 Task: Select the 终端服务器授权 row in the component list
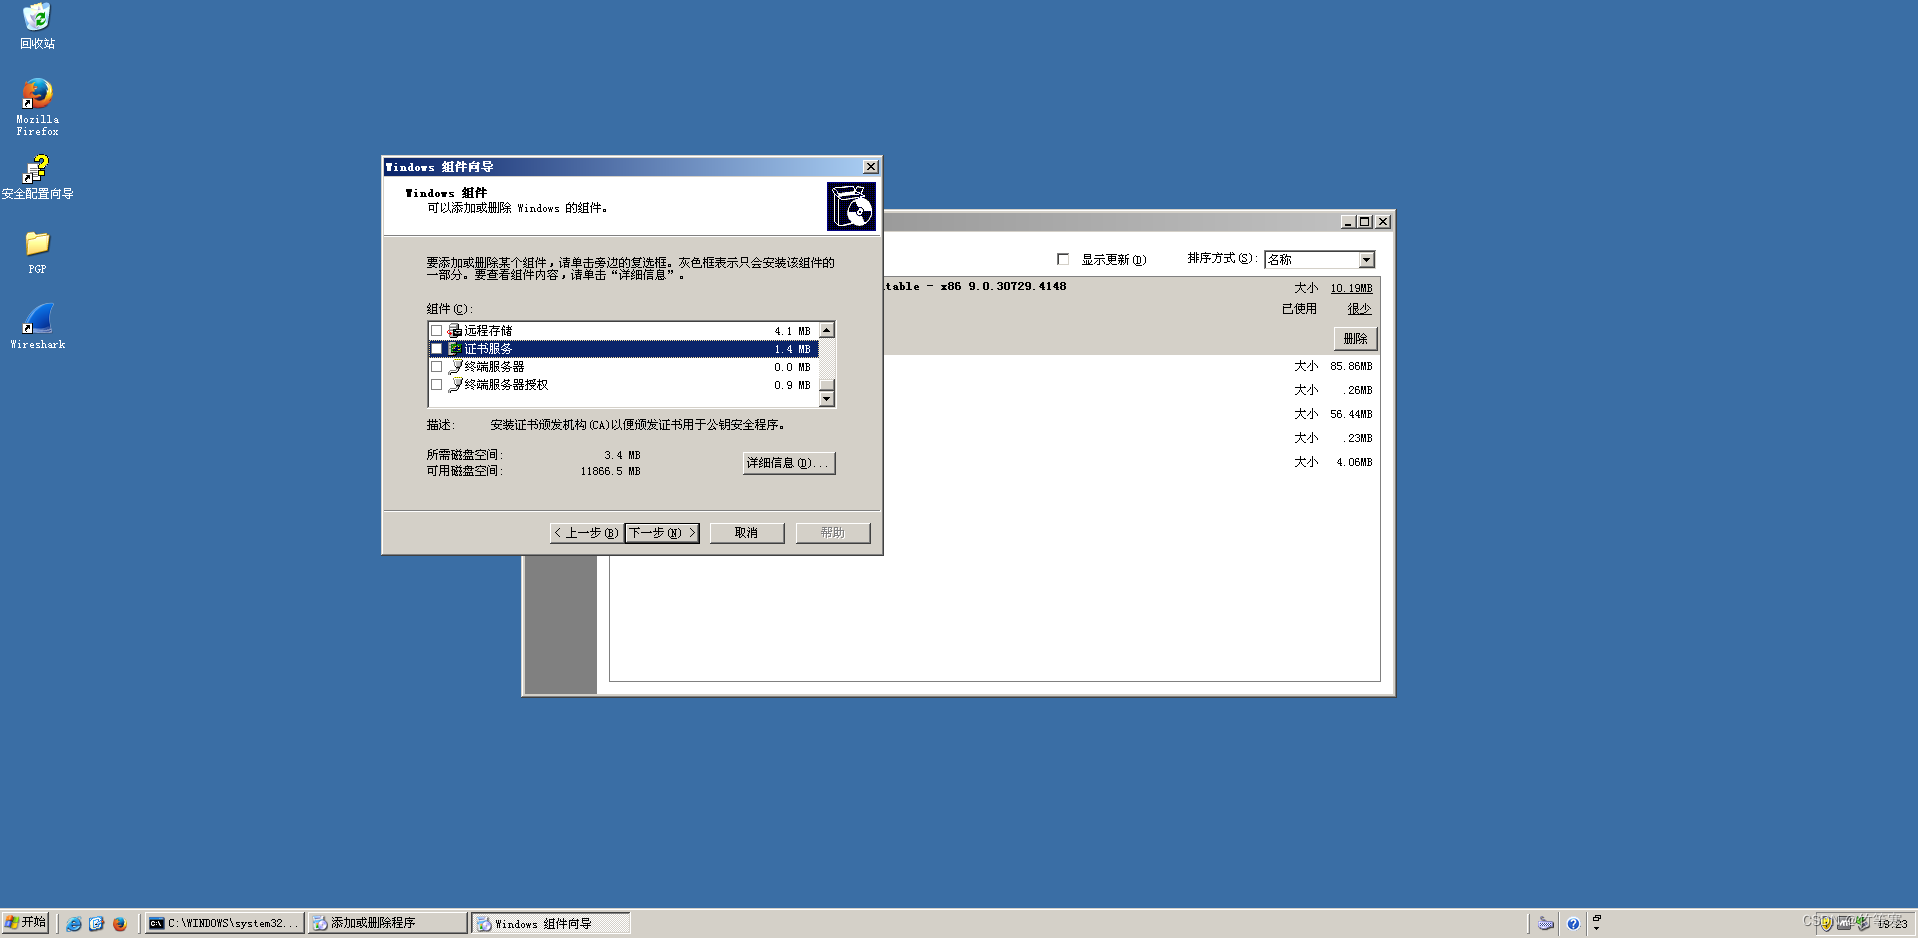pos(623,385)
